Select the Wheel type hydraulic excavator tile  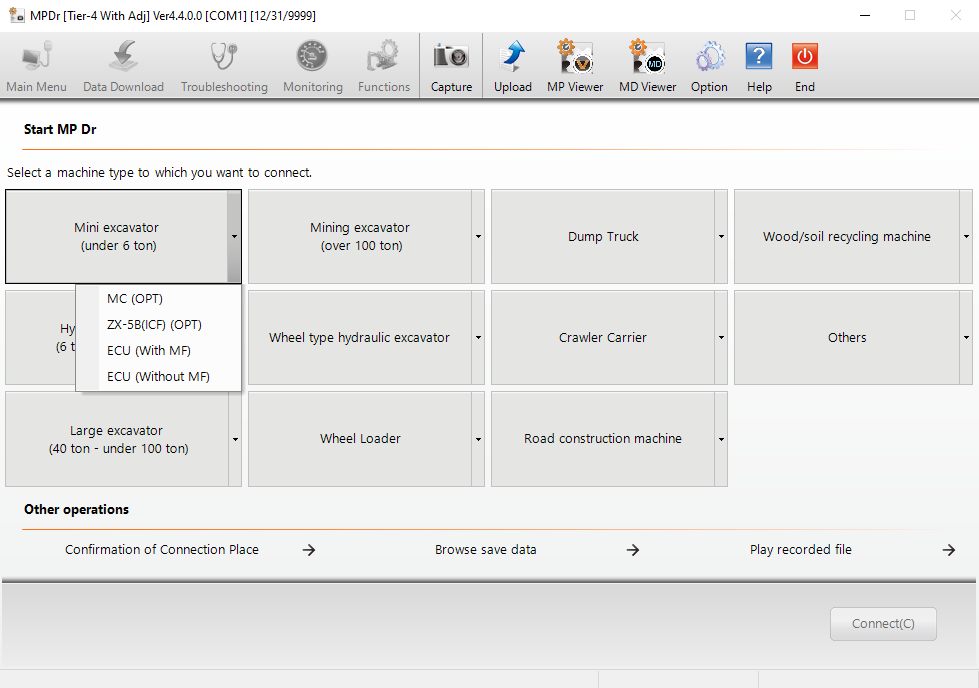tap(360, 337)
